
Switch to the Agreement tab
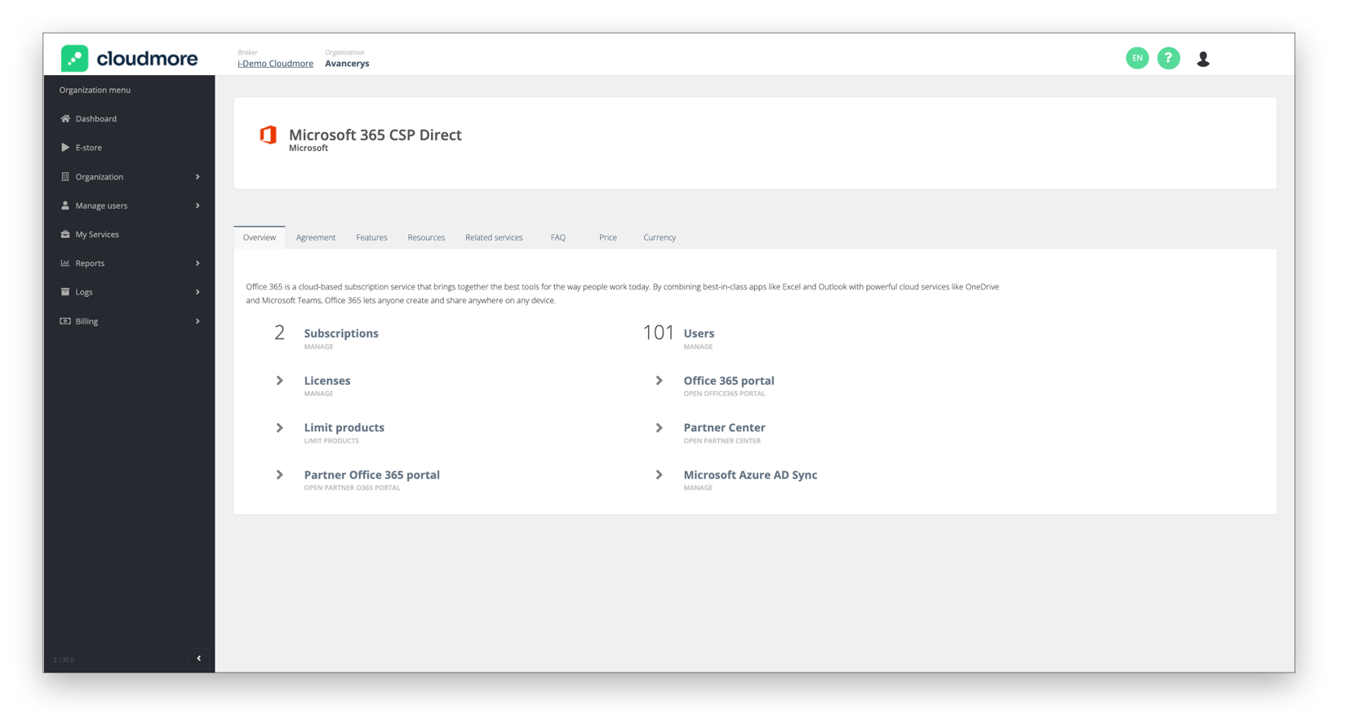316,237
